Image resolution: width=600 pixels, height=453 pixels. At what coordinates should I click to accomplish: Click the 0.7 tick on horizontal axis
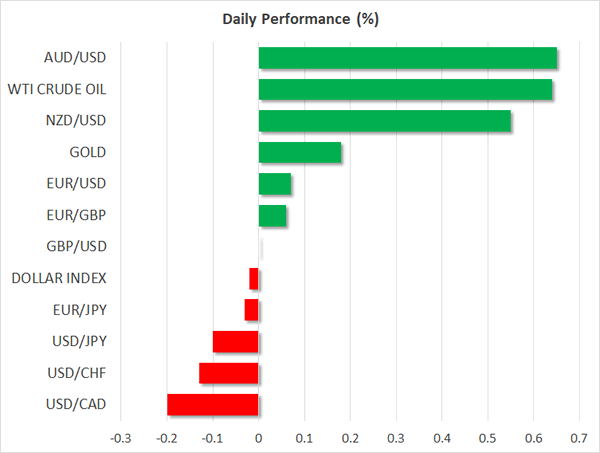579,438
